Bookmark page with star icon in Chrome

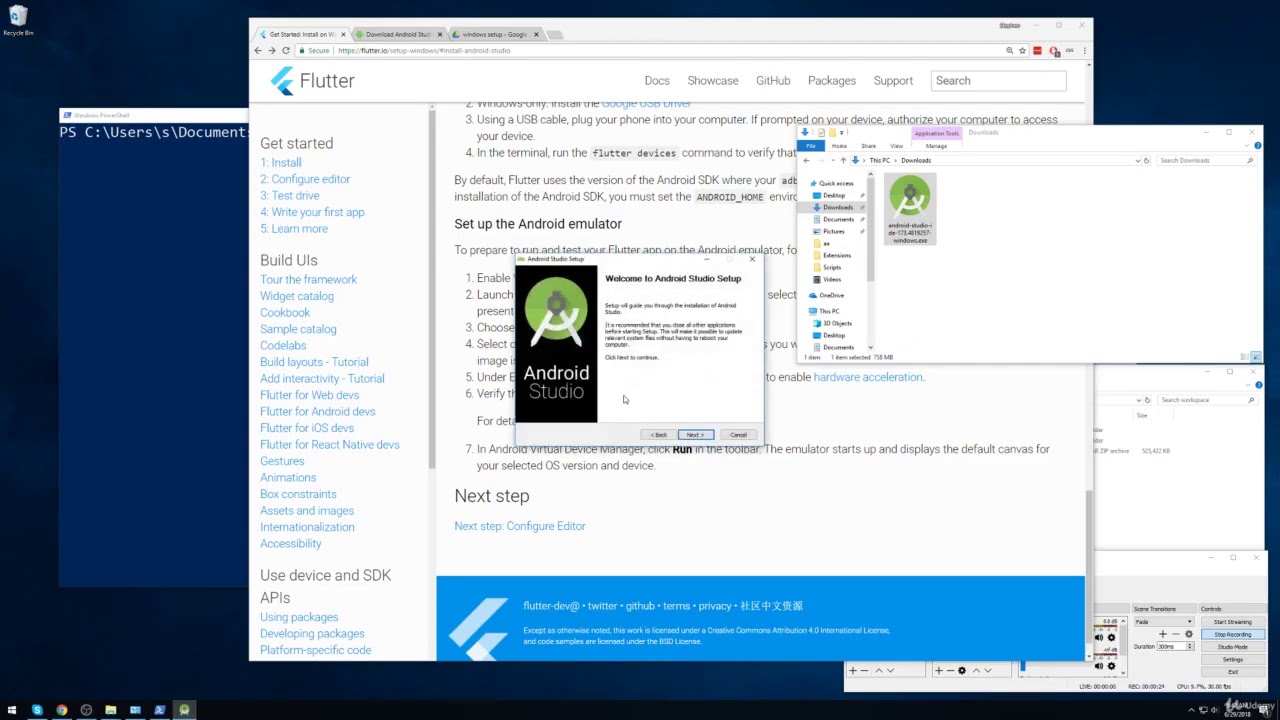pos(1022,51)
